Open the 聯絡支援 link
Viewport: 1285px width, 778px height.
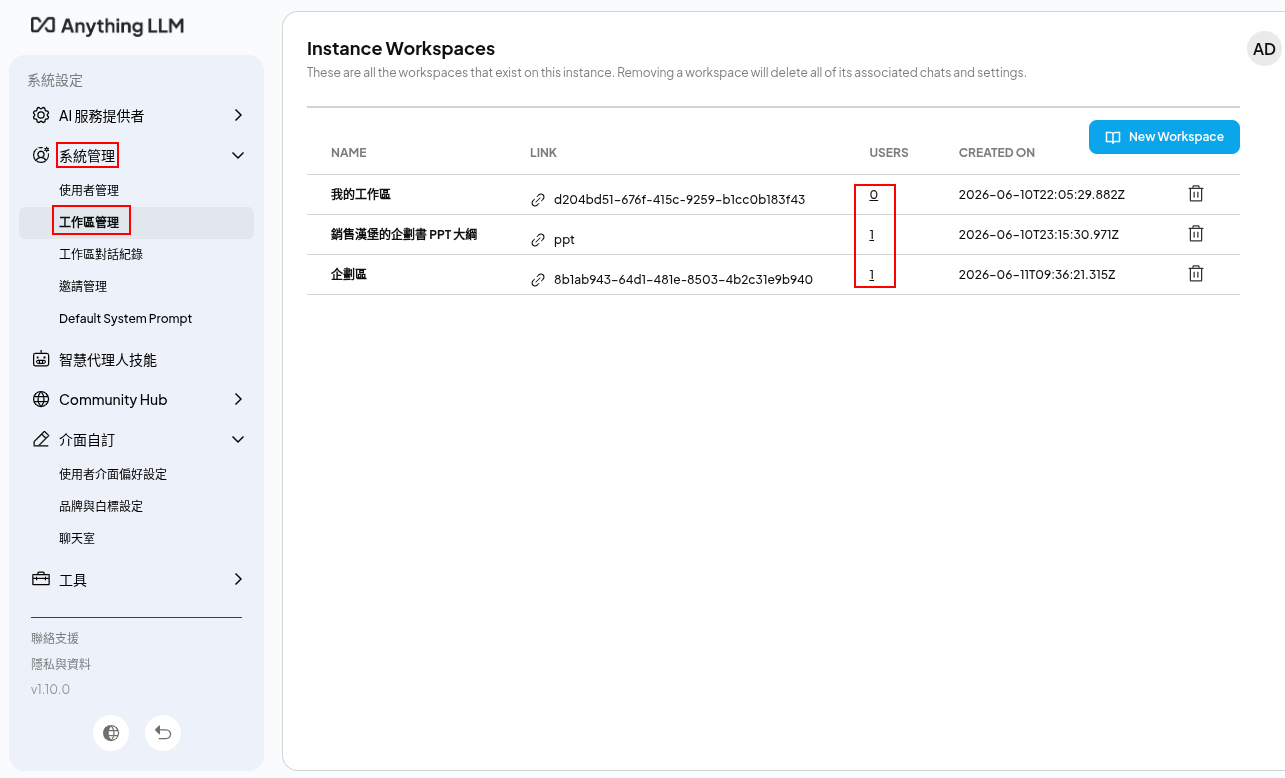point(55,638)
